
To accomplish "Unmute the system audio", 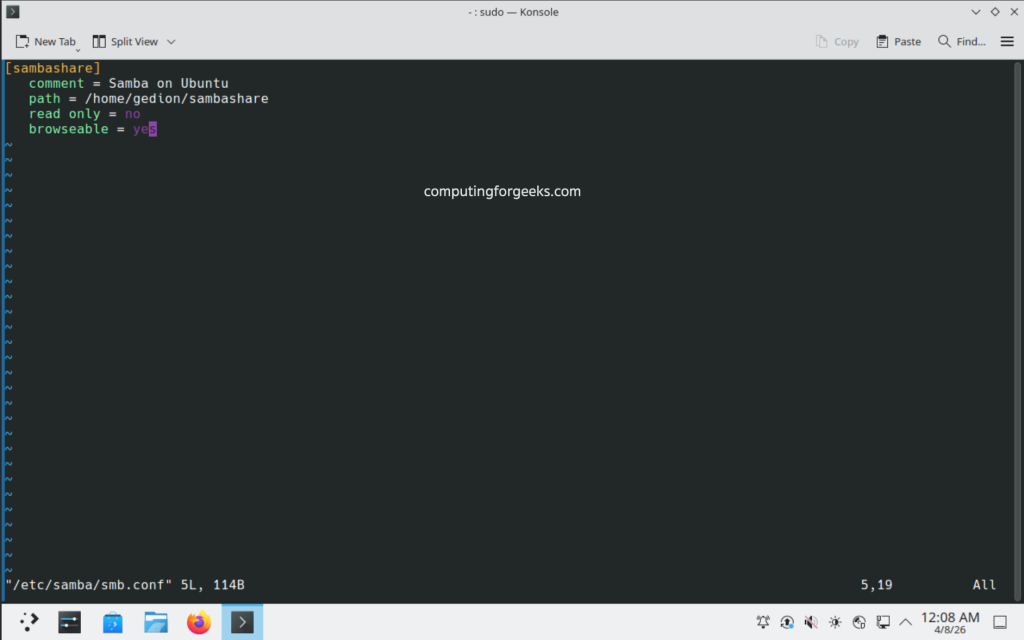I will tap(810, 621).
